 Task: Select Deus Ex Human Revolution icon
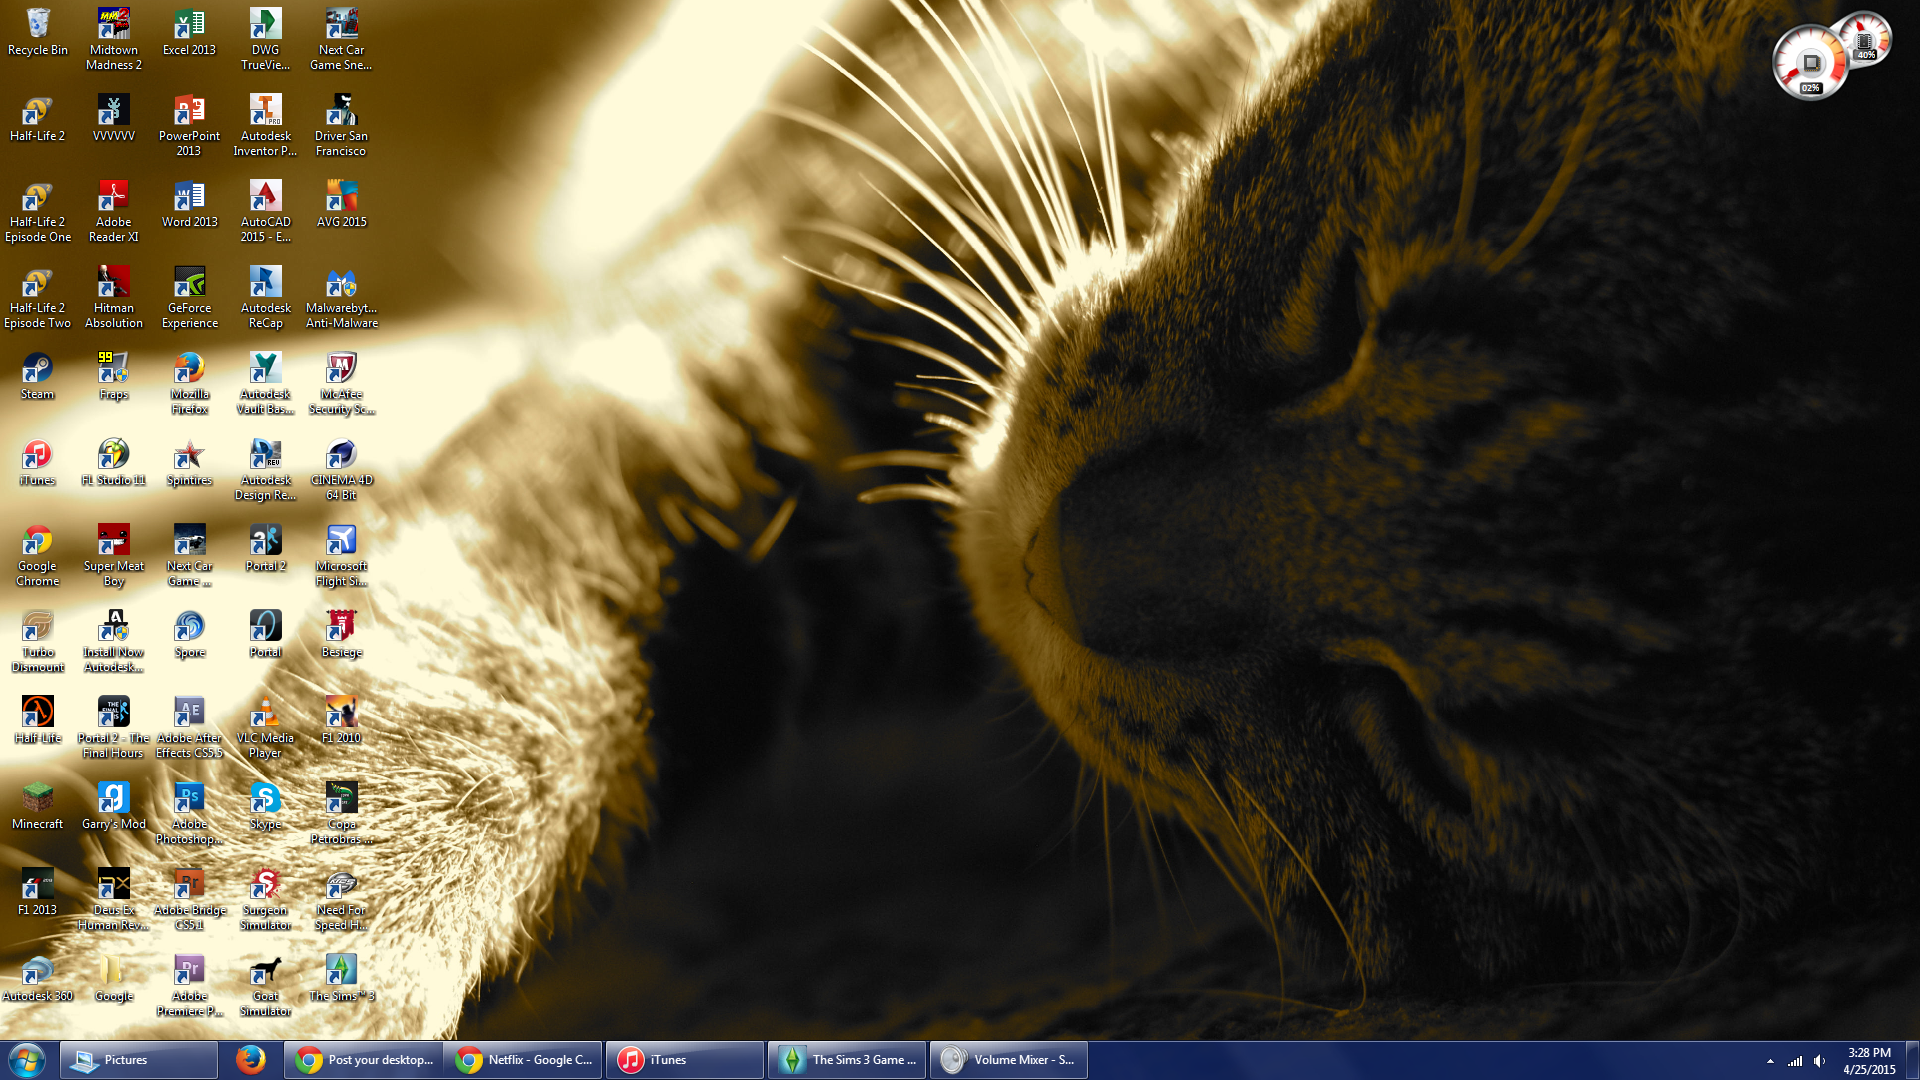click(114, 900)
